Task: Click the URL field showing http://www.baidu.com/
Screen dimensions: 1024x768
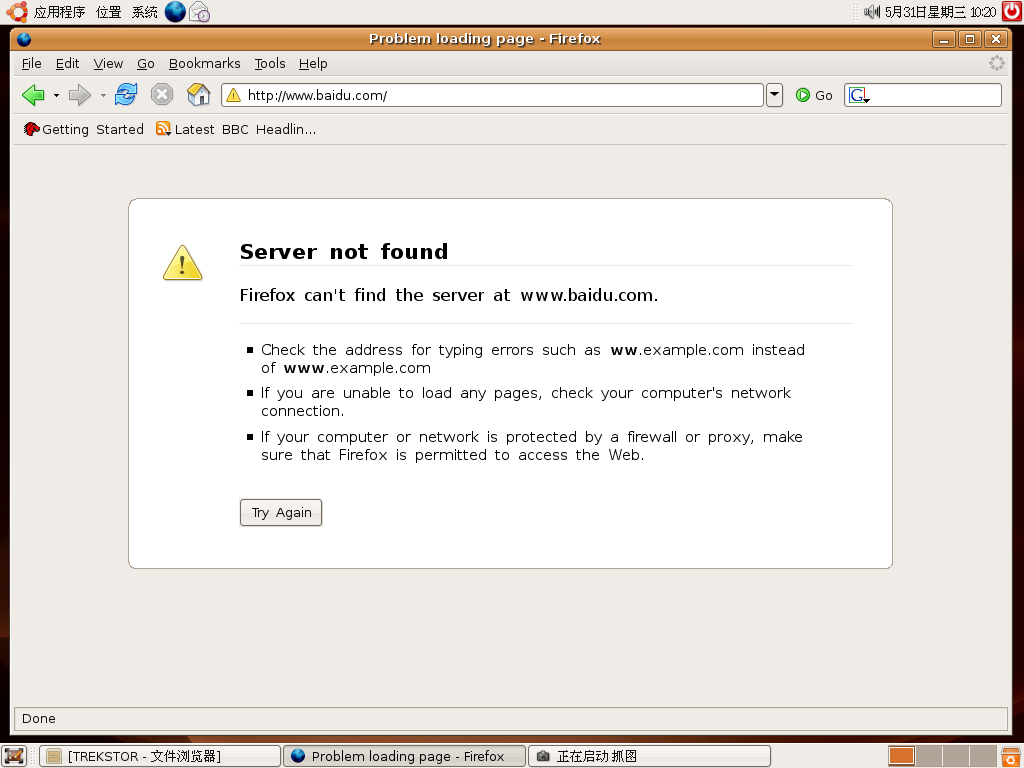Action: 492,95
